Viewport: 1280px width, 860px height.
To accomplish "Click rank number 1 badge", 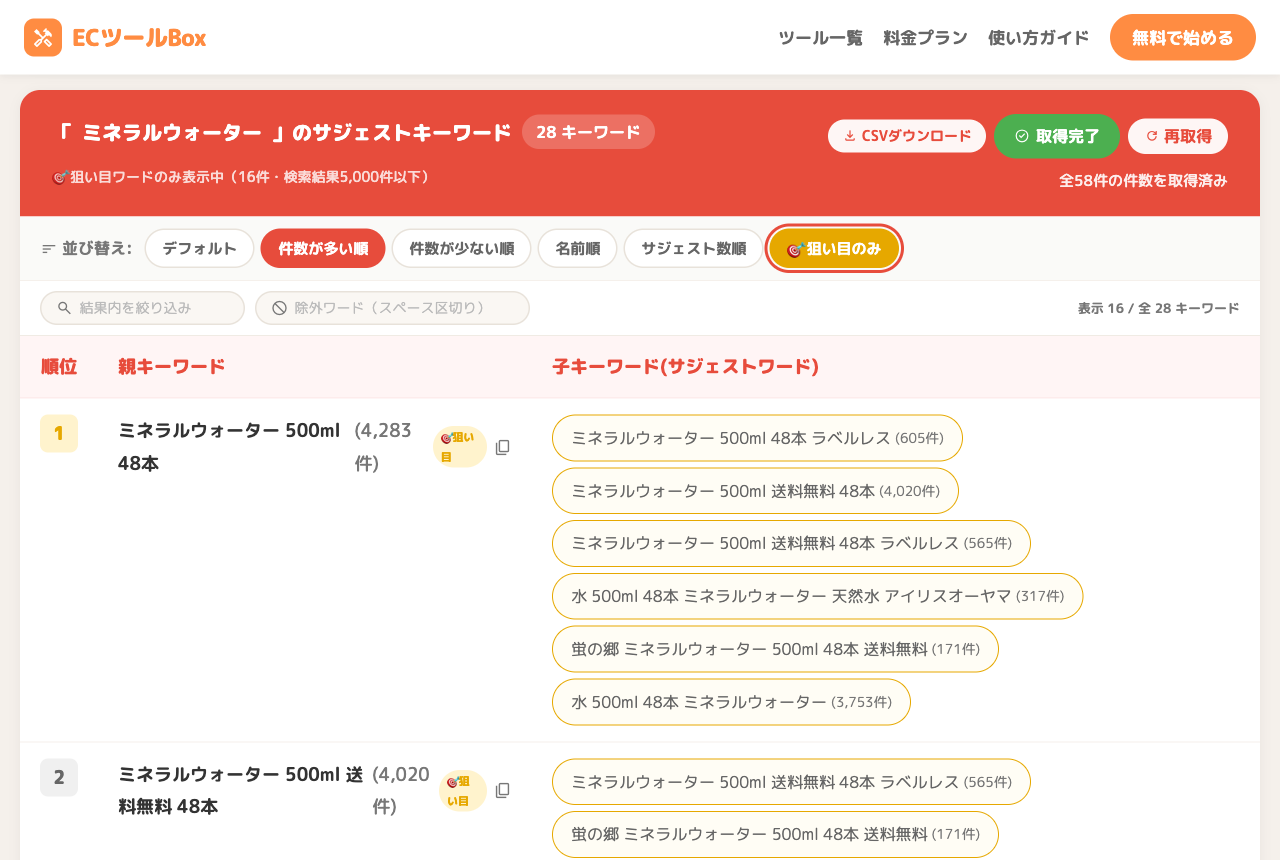I will click(x=59, y=433).
